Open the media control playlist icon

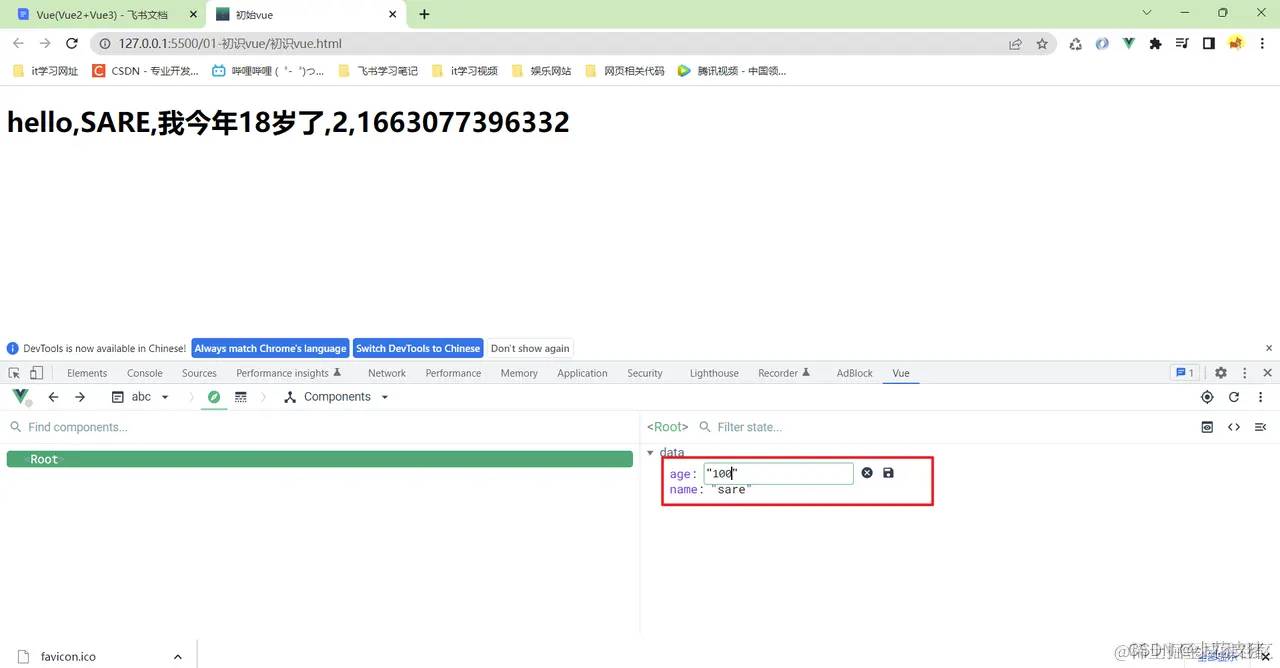point(1182,44)
